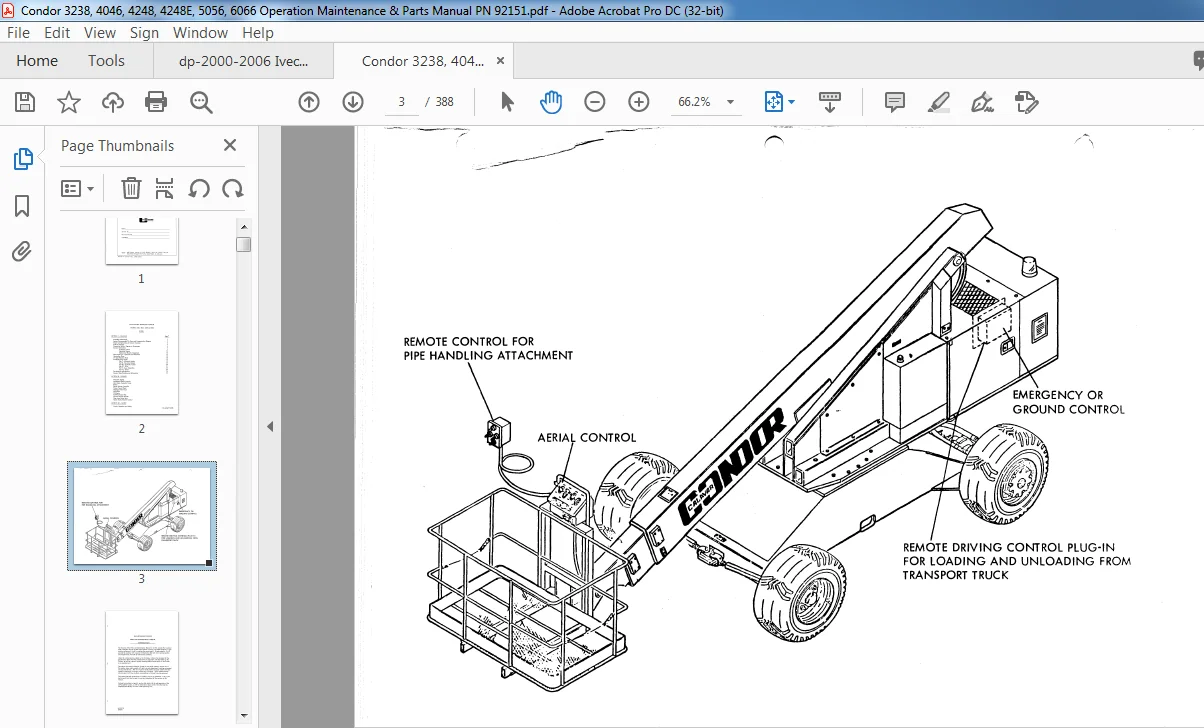Click the insert page break icon in thumbnails panel
This screenshot has height=728, width=1204.
click(x=165, y=188)
